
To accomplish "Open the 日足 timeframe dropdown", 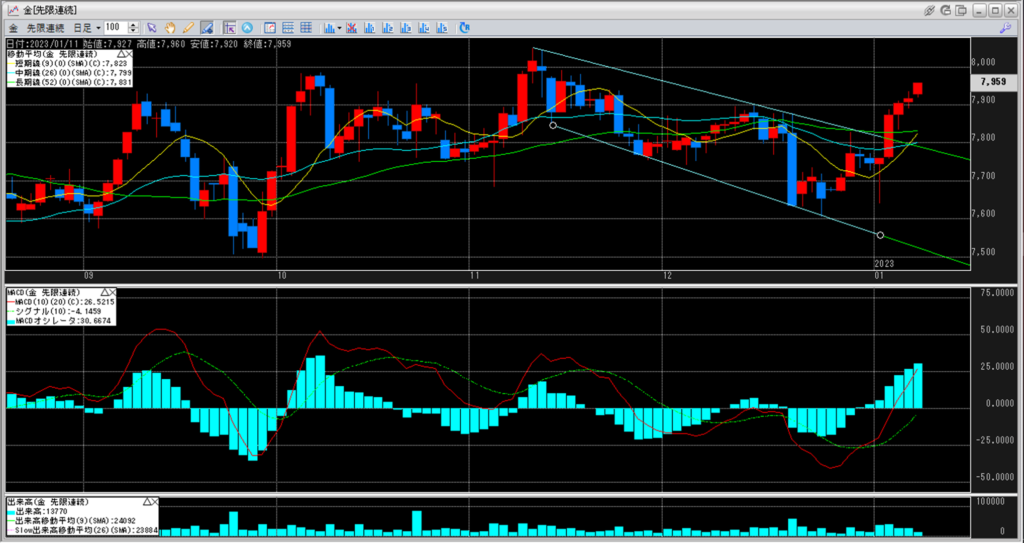I will click(x=87, y=27).
